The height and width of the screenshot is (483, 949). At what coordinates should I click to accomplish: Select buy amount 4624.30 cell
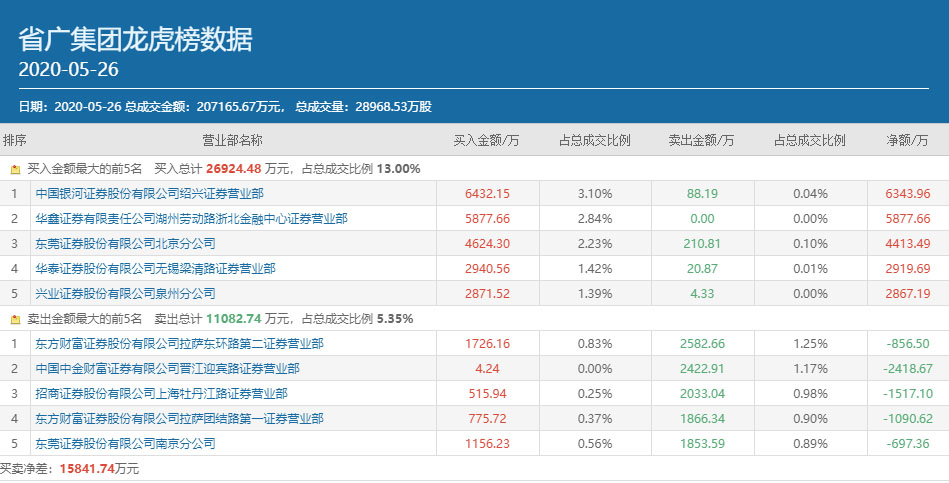point(487,244)
